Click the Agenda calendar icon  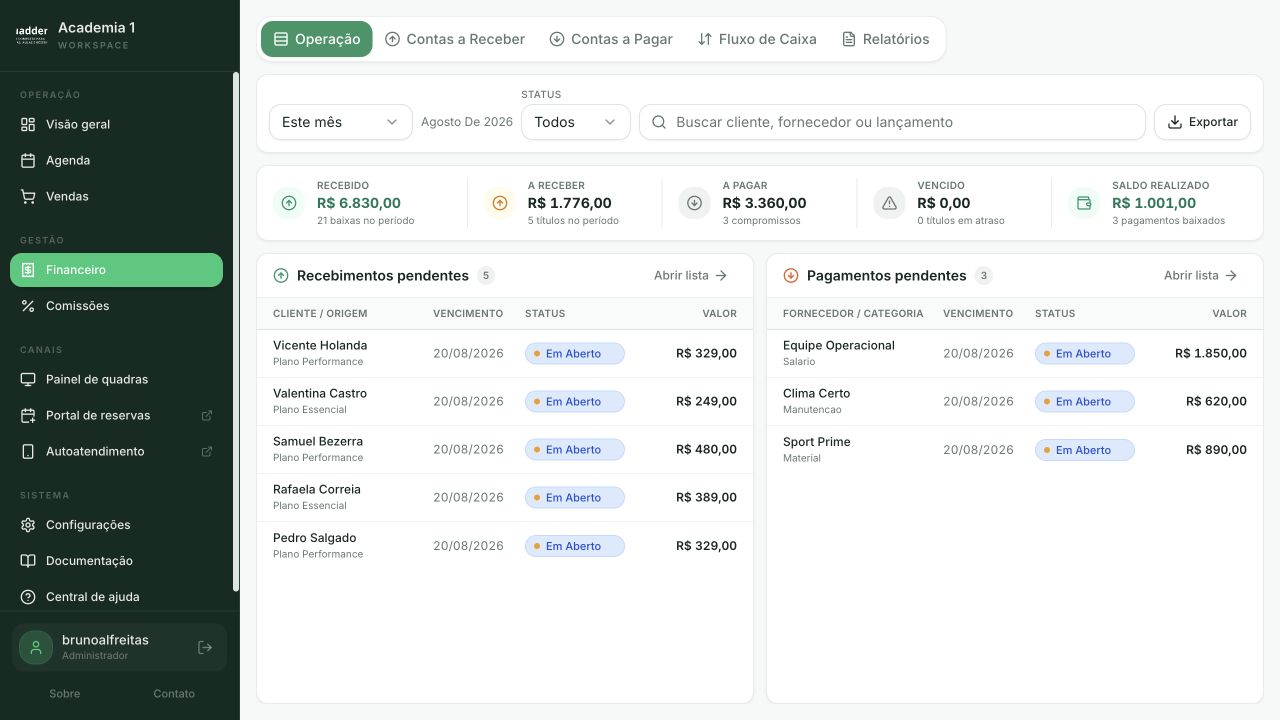click(28, 160)
